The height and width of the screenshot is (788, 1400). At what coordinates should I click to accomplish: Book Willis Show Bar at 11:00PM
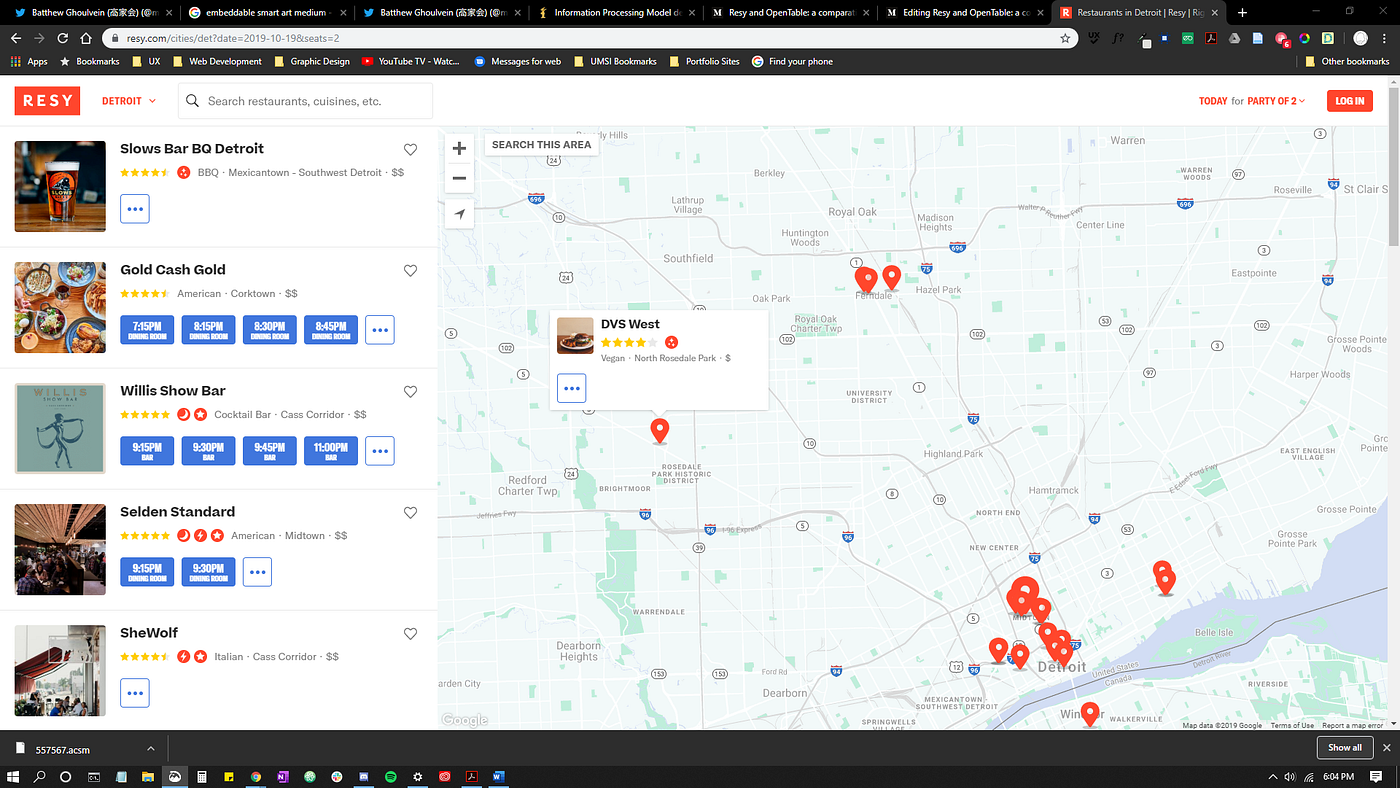[331, 451]
